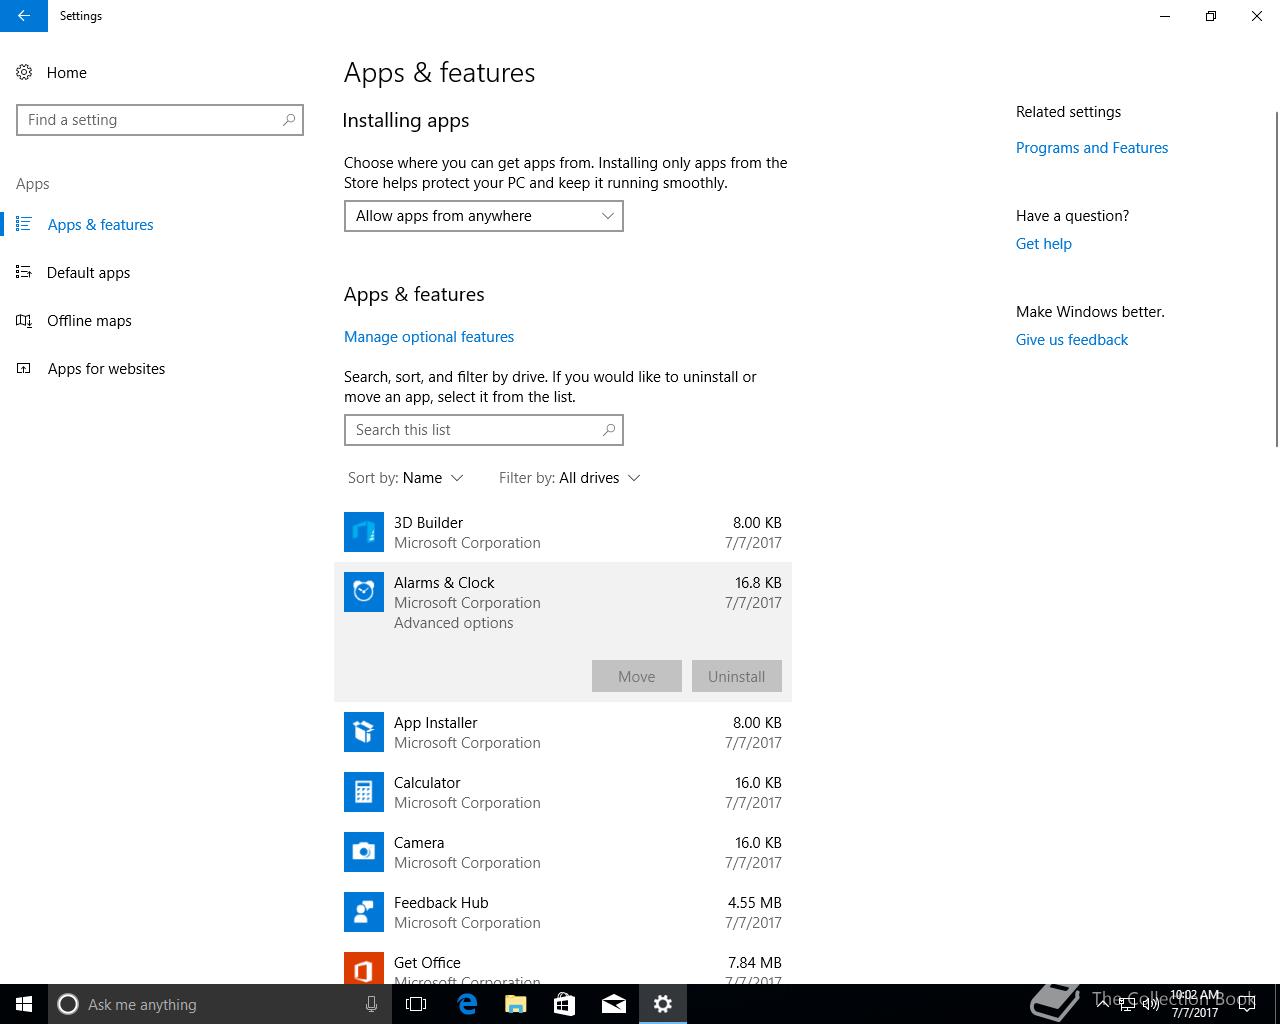This screenshot has height=1024, width=1280.
Task: Click the Ask me anything Cortana box
Action: tap(218, 1004)
